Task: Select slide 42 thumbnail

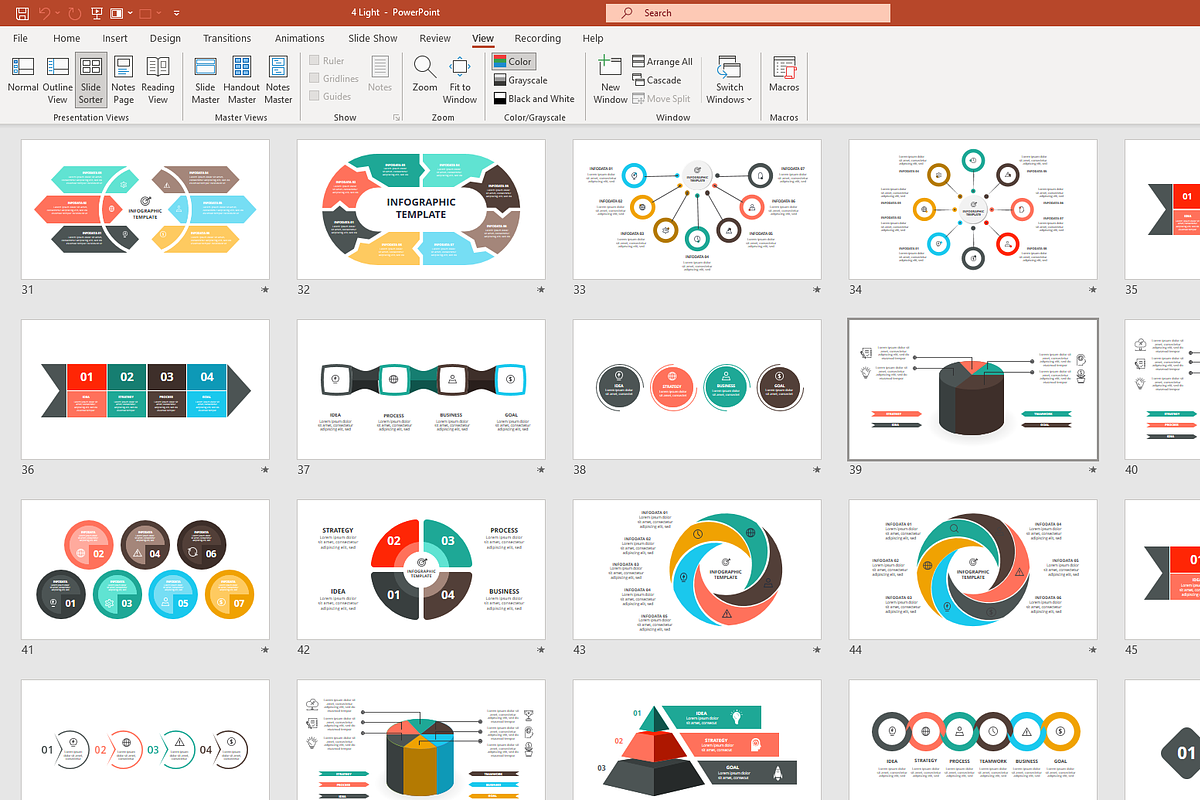Action: tap(421, 570)
